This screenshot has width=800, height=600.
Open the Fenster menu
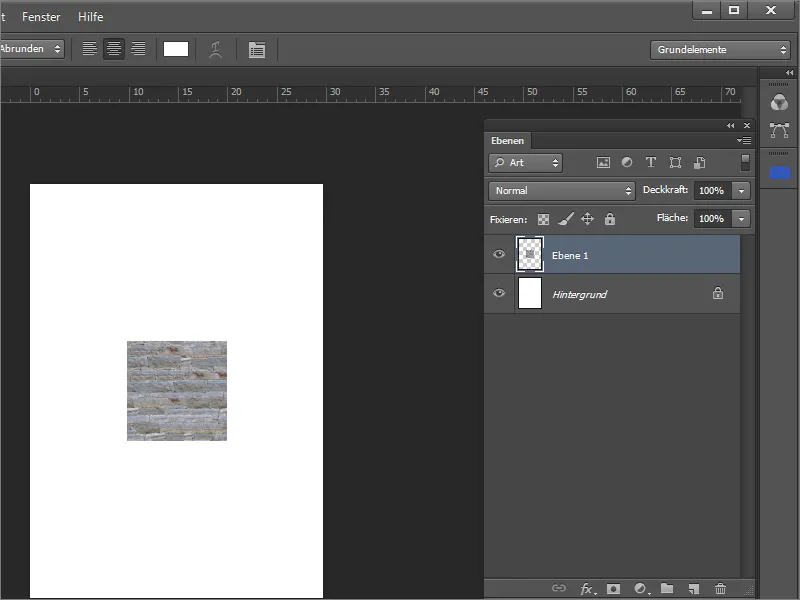pos(41,17)
